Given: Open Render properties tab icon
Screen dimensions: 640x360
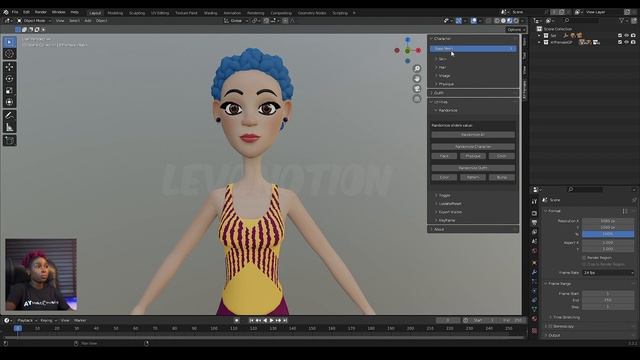Looking at the screenshot, I should pyautogui.click(x=534, y=213).
